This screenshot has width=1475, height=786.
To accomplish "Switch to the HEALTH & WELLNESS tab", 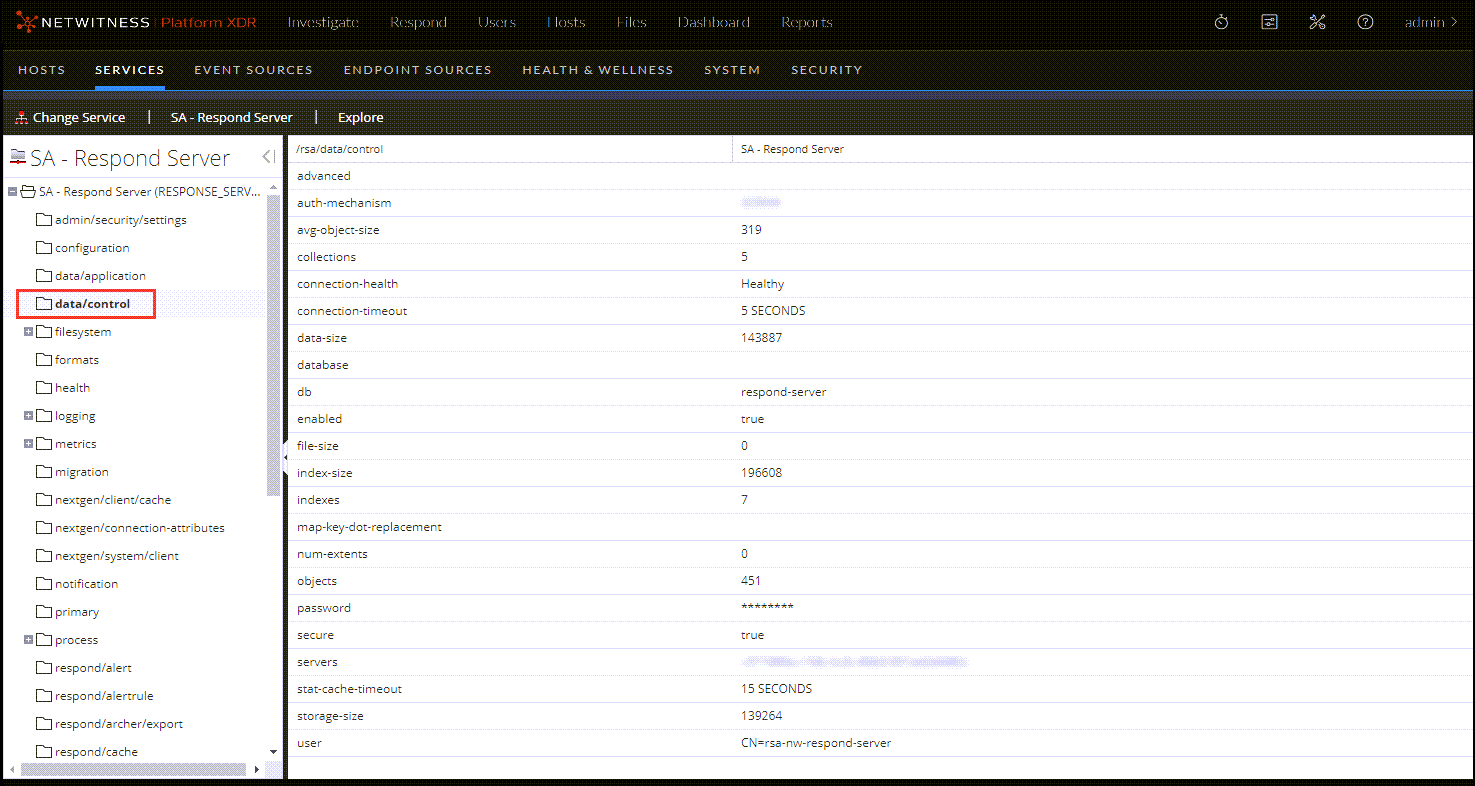I will [597, 70].
